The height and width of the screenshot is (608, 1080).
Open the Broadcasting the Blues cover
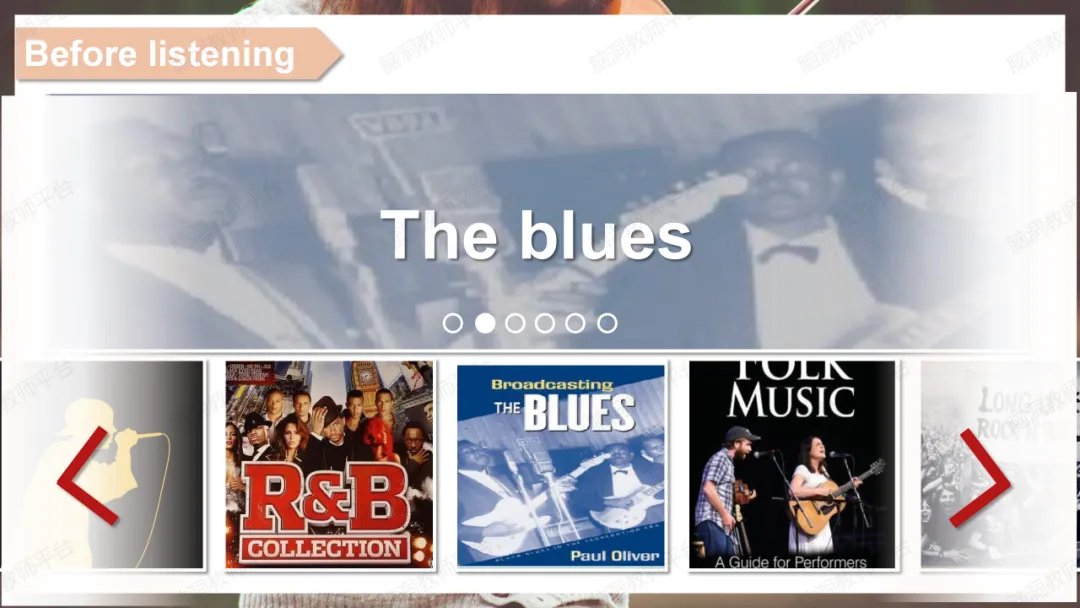(x=561, y=465)
